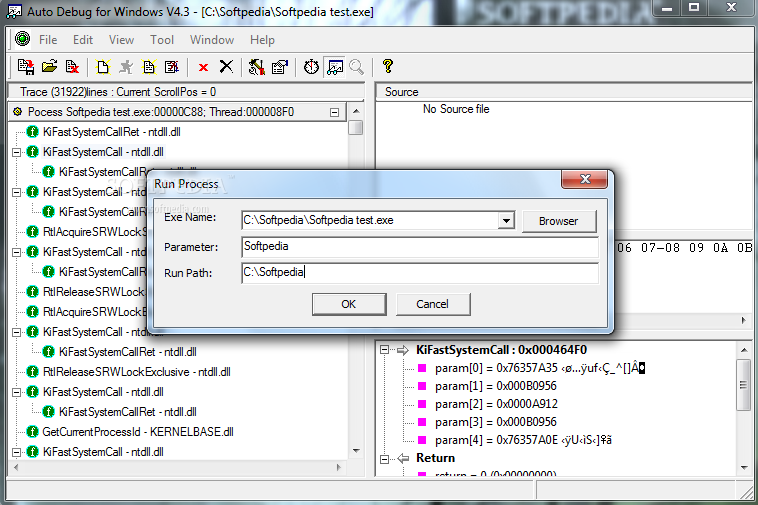Click the Source panel header

pyautogui.click(x=564, y=92)
